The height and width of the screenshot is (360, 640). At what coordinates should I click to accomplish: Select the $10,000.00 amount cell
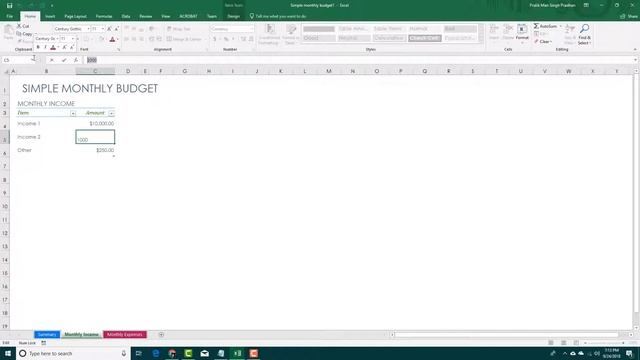(x=95, y=123)
